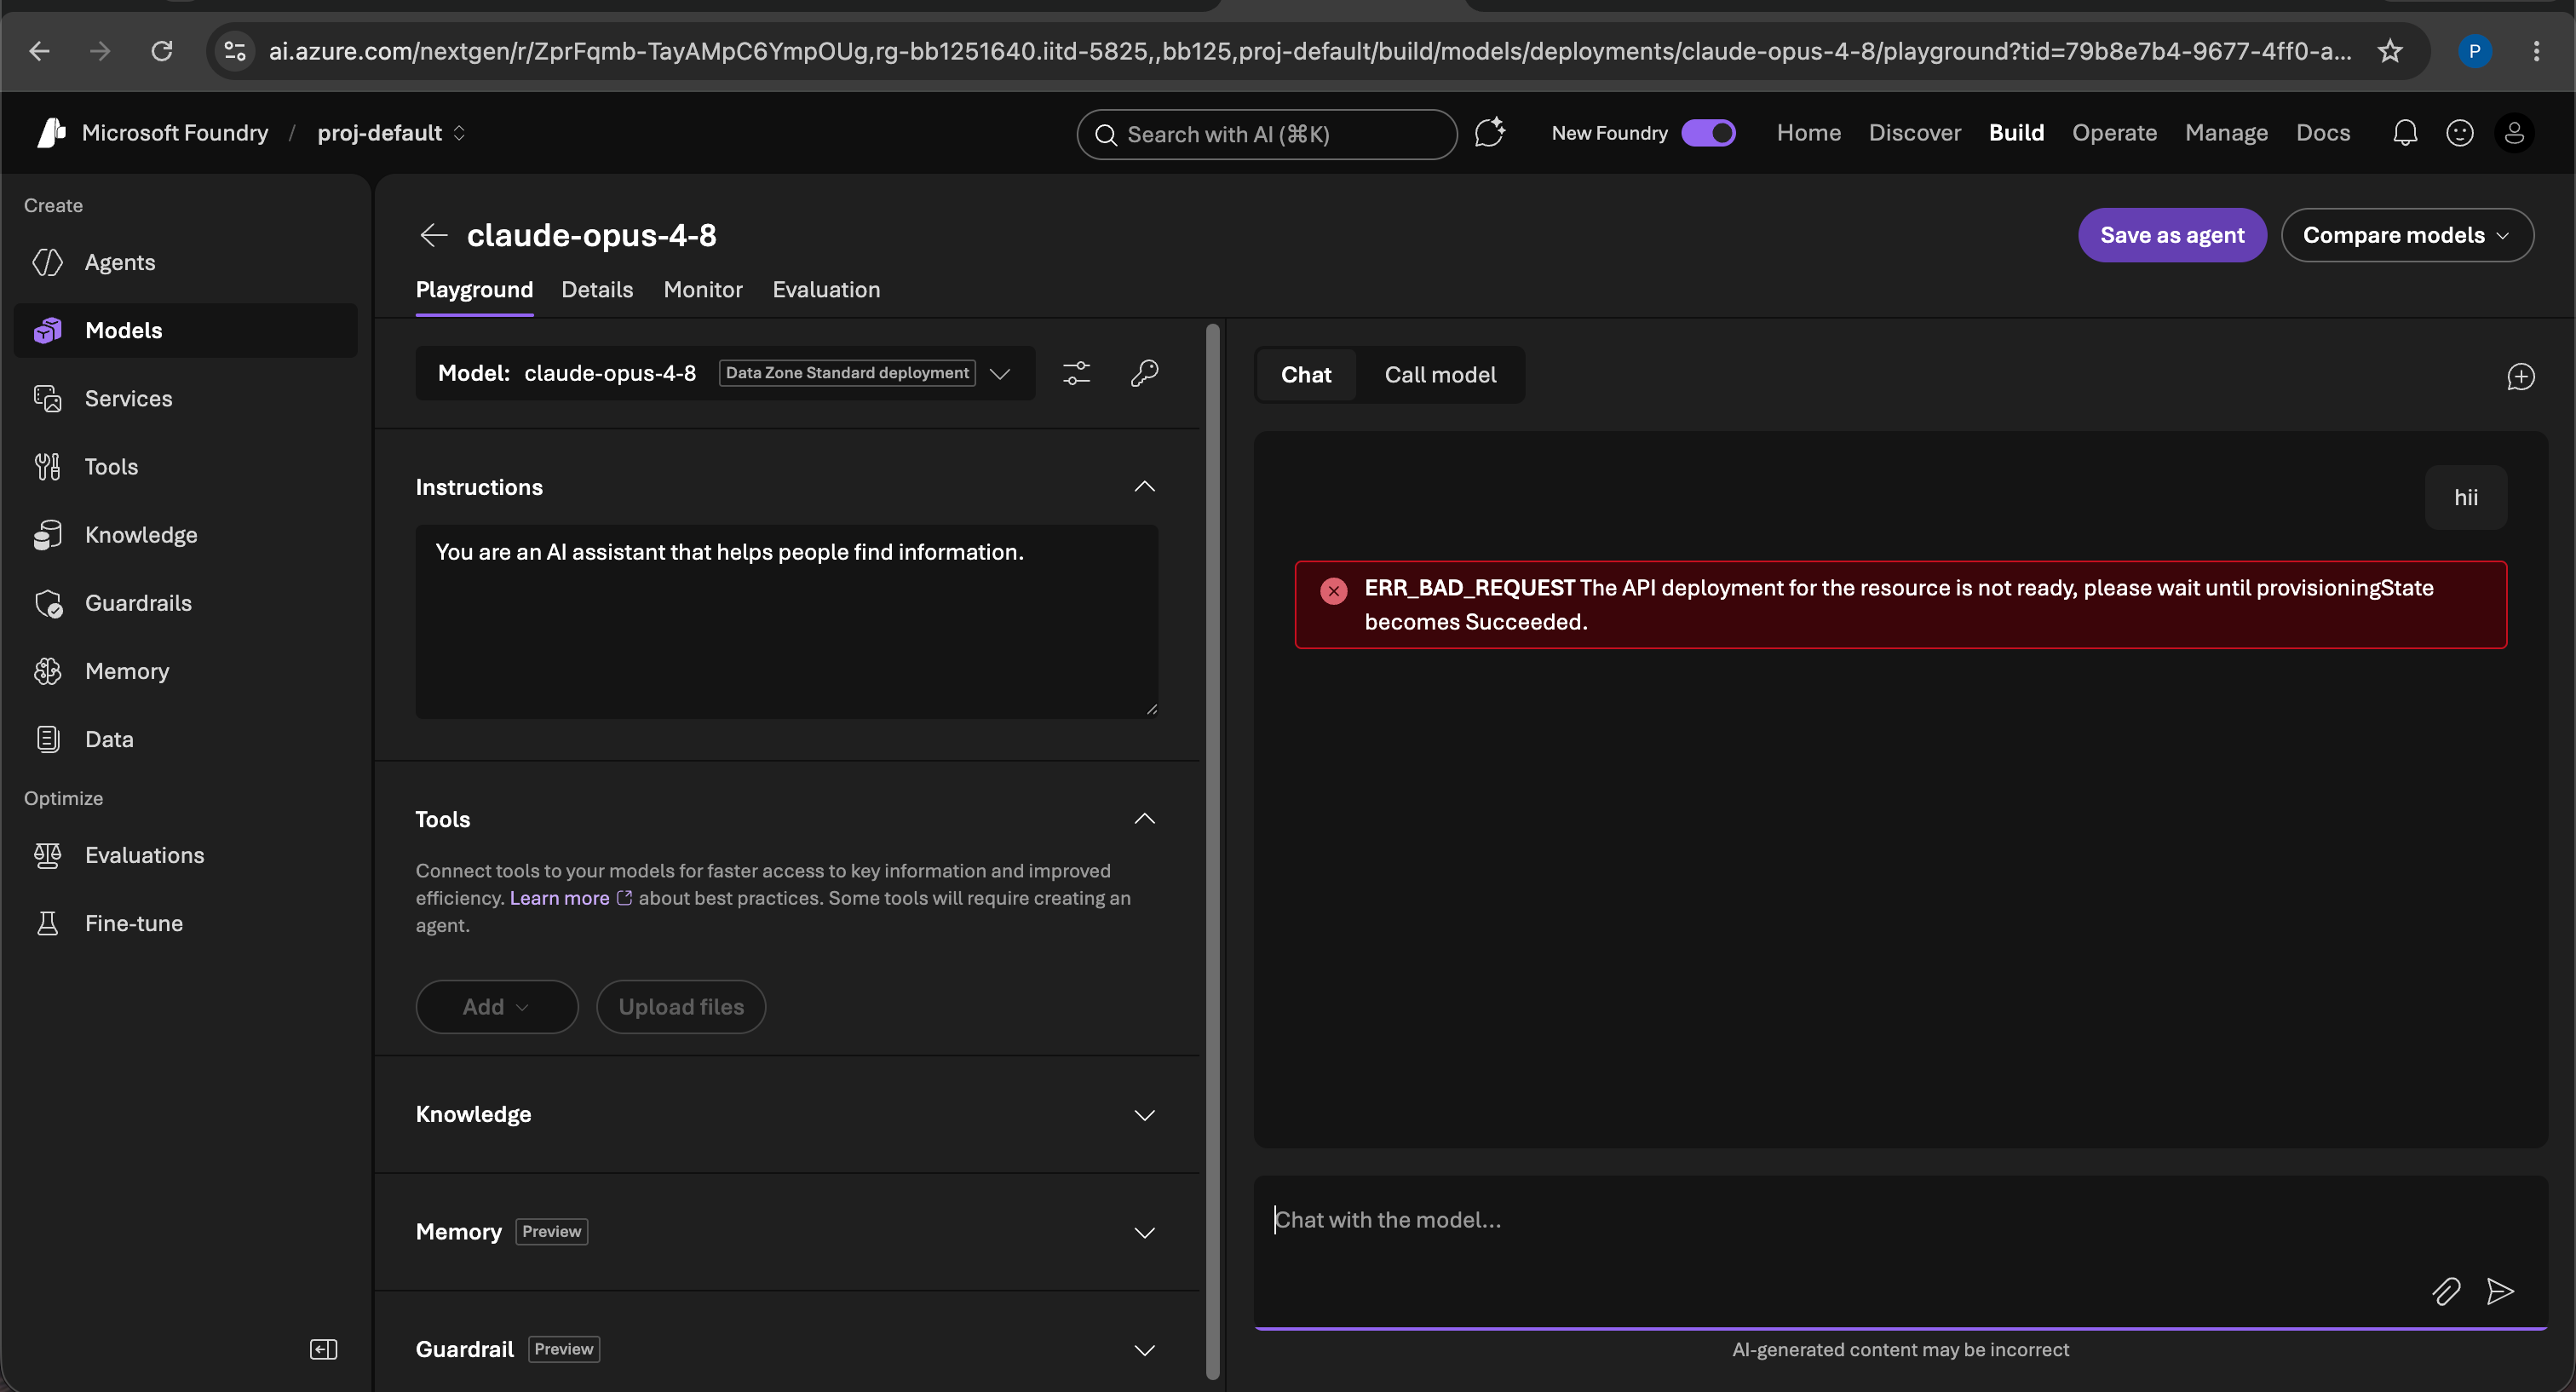The image size is (2576, 1392).
Task: Open the proj-default project switcher
Action: (391, 133)
